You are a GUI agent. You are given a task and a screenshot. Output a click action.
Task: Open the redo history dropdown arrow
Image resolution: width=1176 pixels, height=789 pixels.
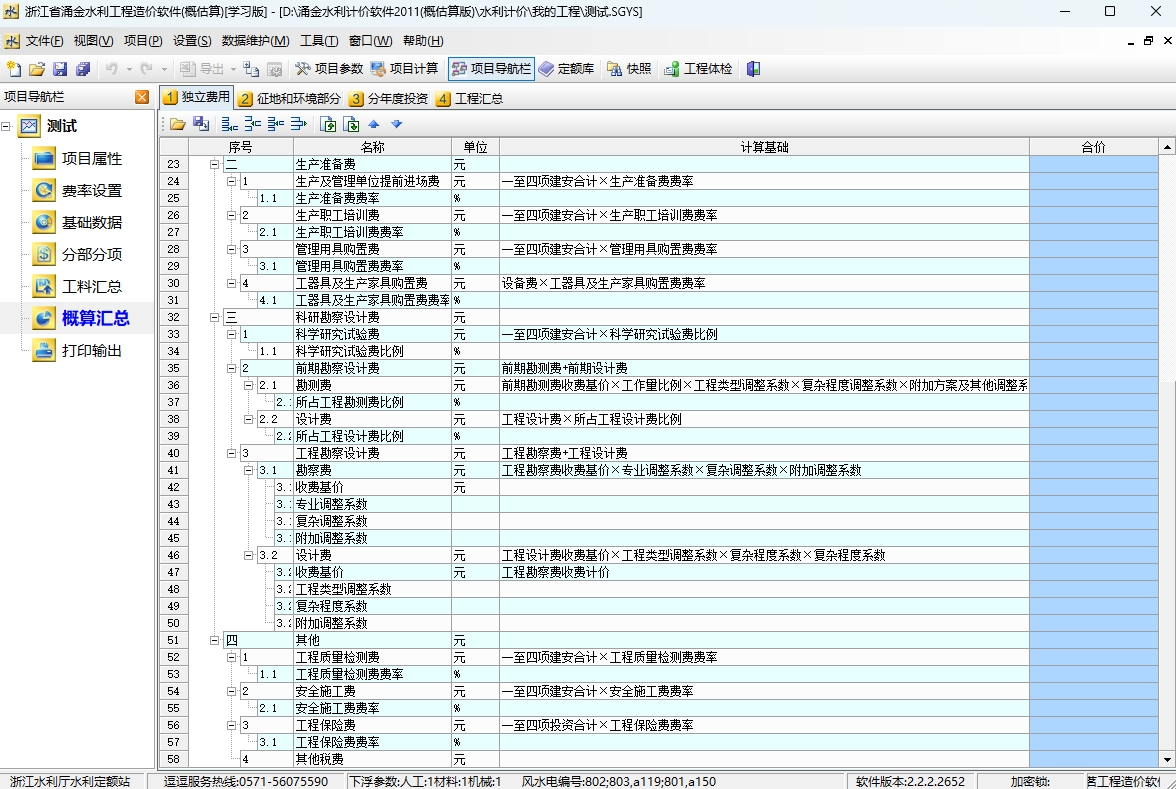tap(164, 69)
